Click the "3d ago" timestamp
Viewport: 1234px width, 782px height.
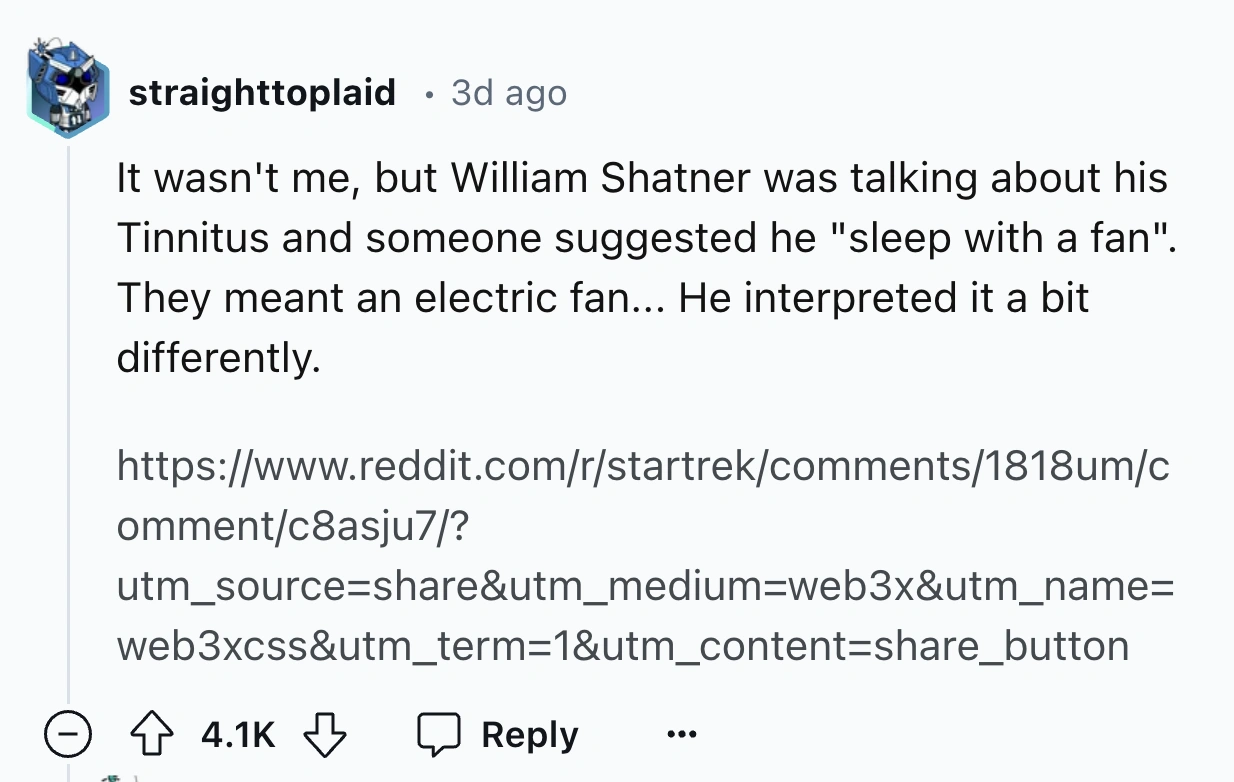coord(509,93)
